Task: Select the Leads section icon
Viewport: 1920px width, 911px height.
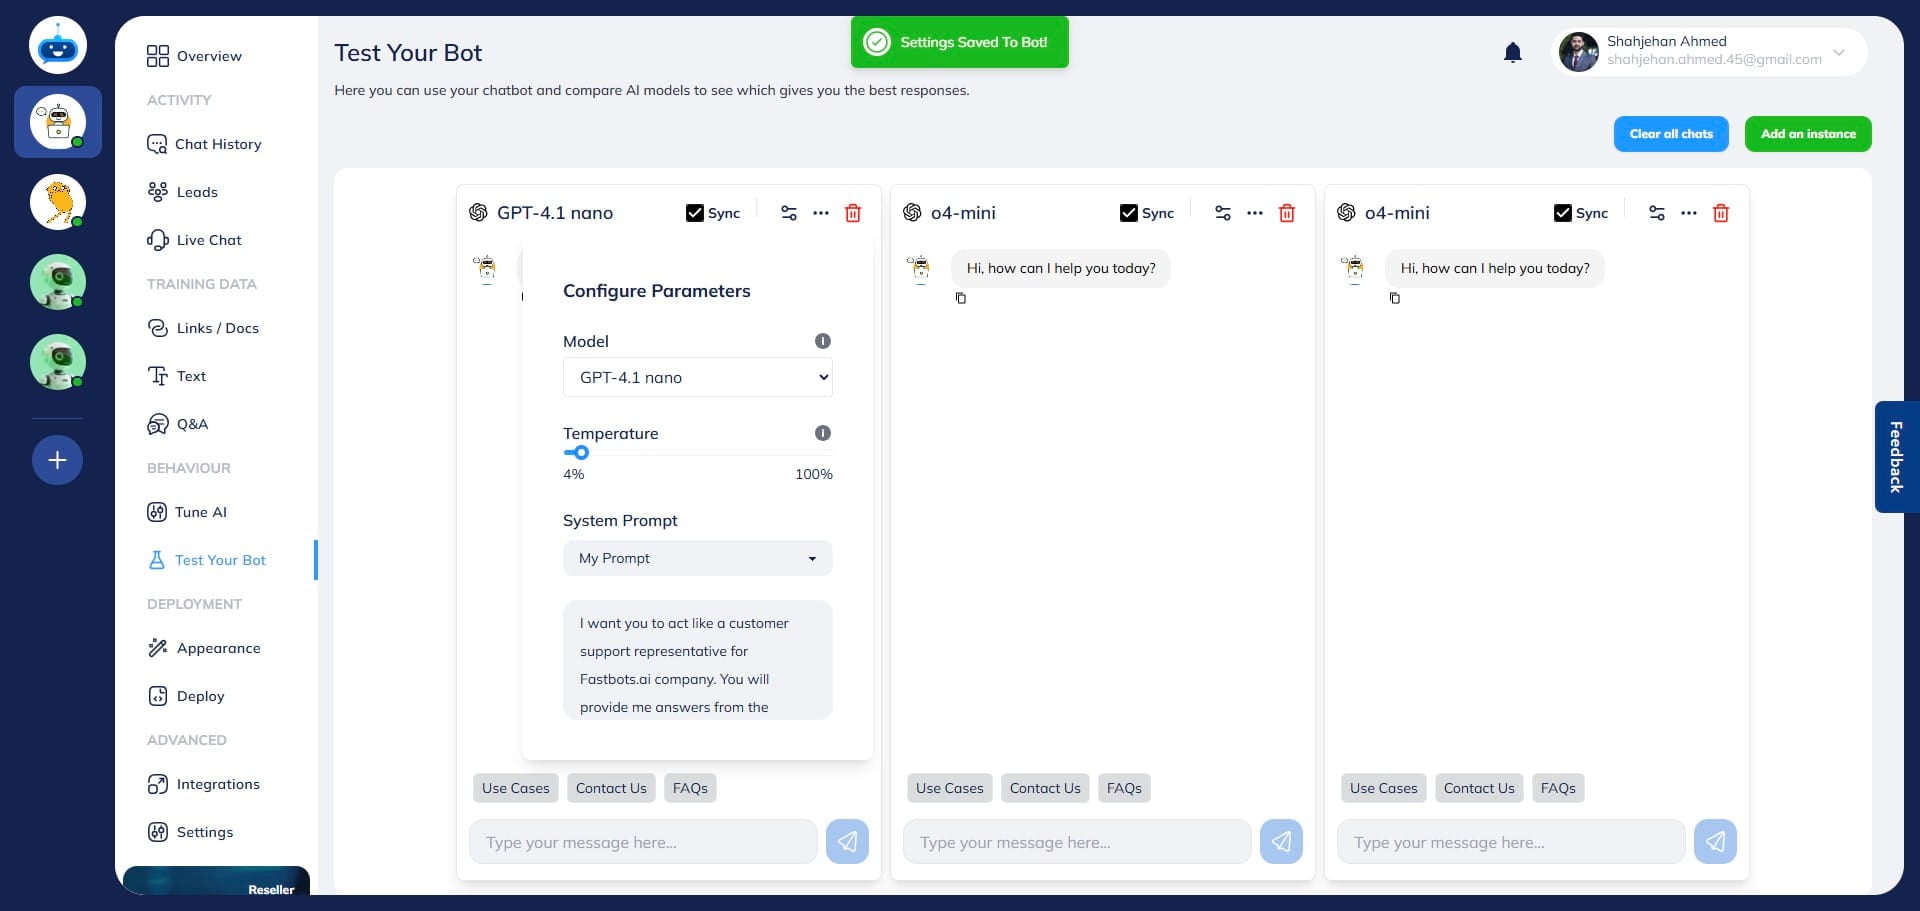Action: tap(159, 192)
